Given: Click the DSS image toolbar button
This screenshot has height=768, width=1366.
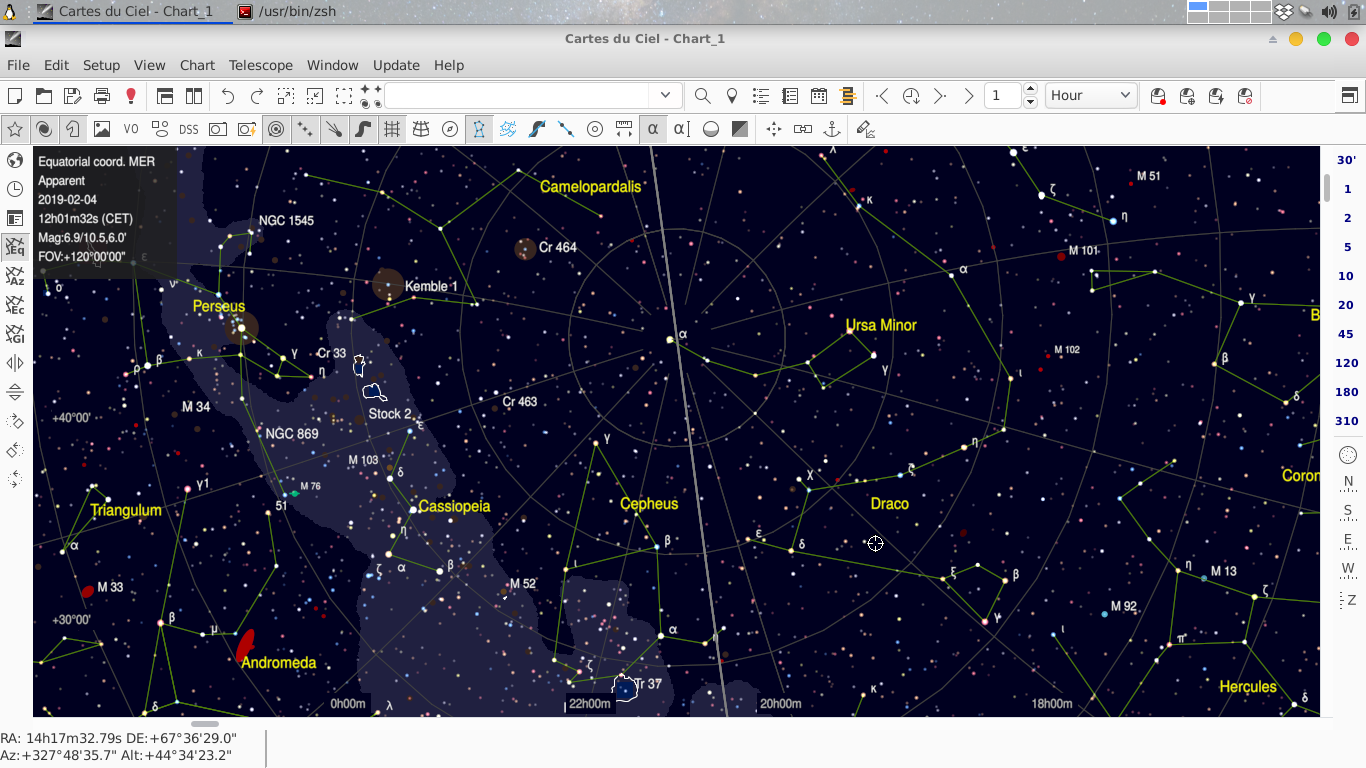Looking at the screenshot, I should click(189, 129).
